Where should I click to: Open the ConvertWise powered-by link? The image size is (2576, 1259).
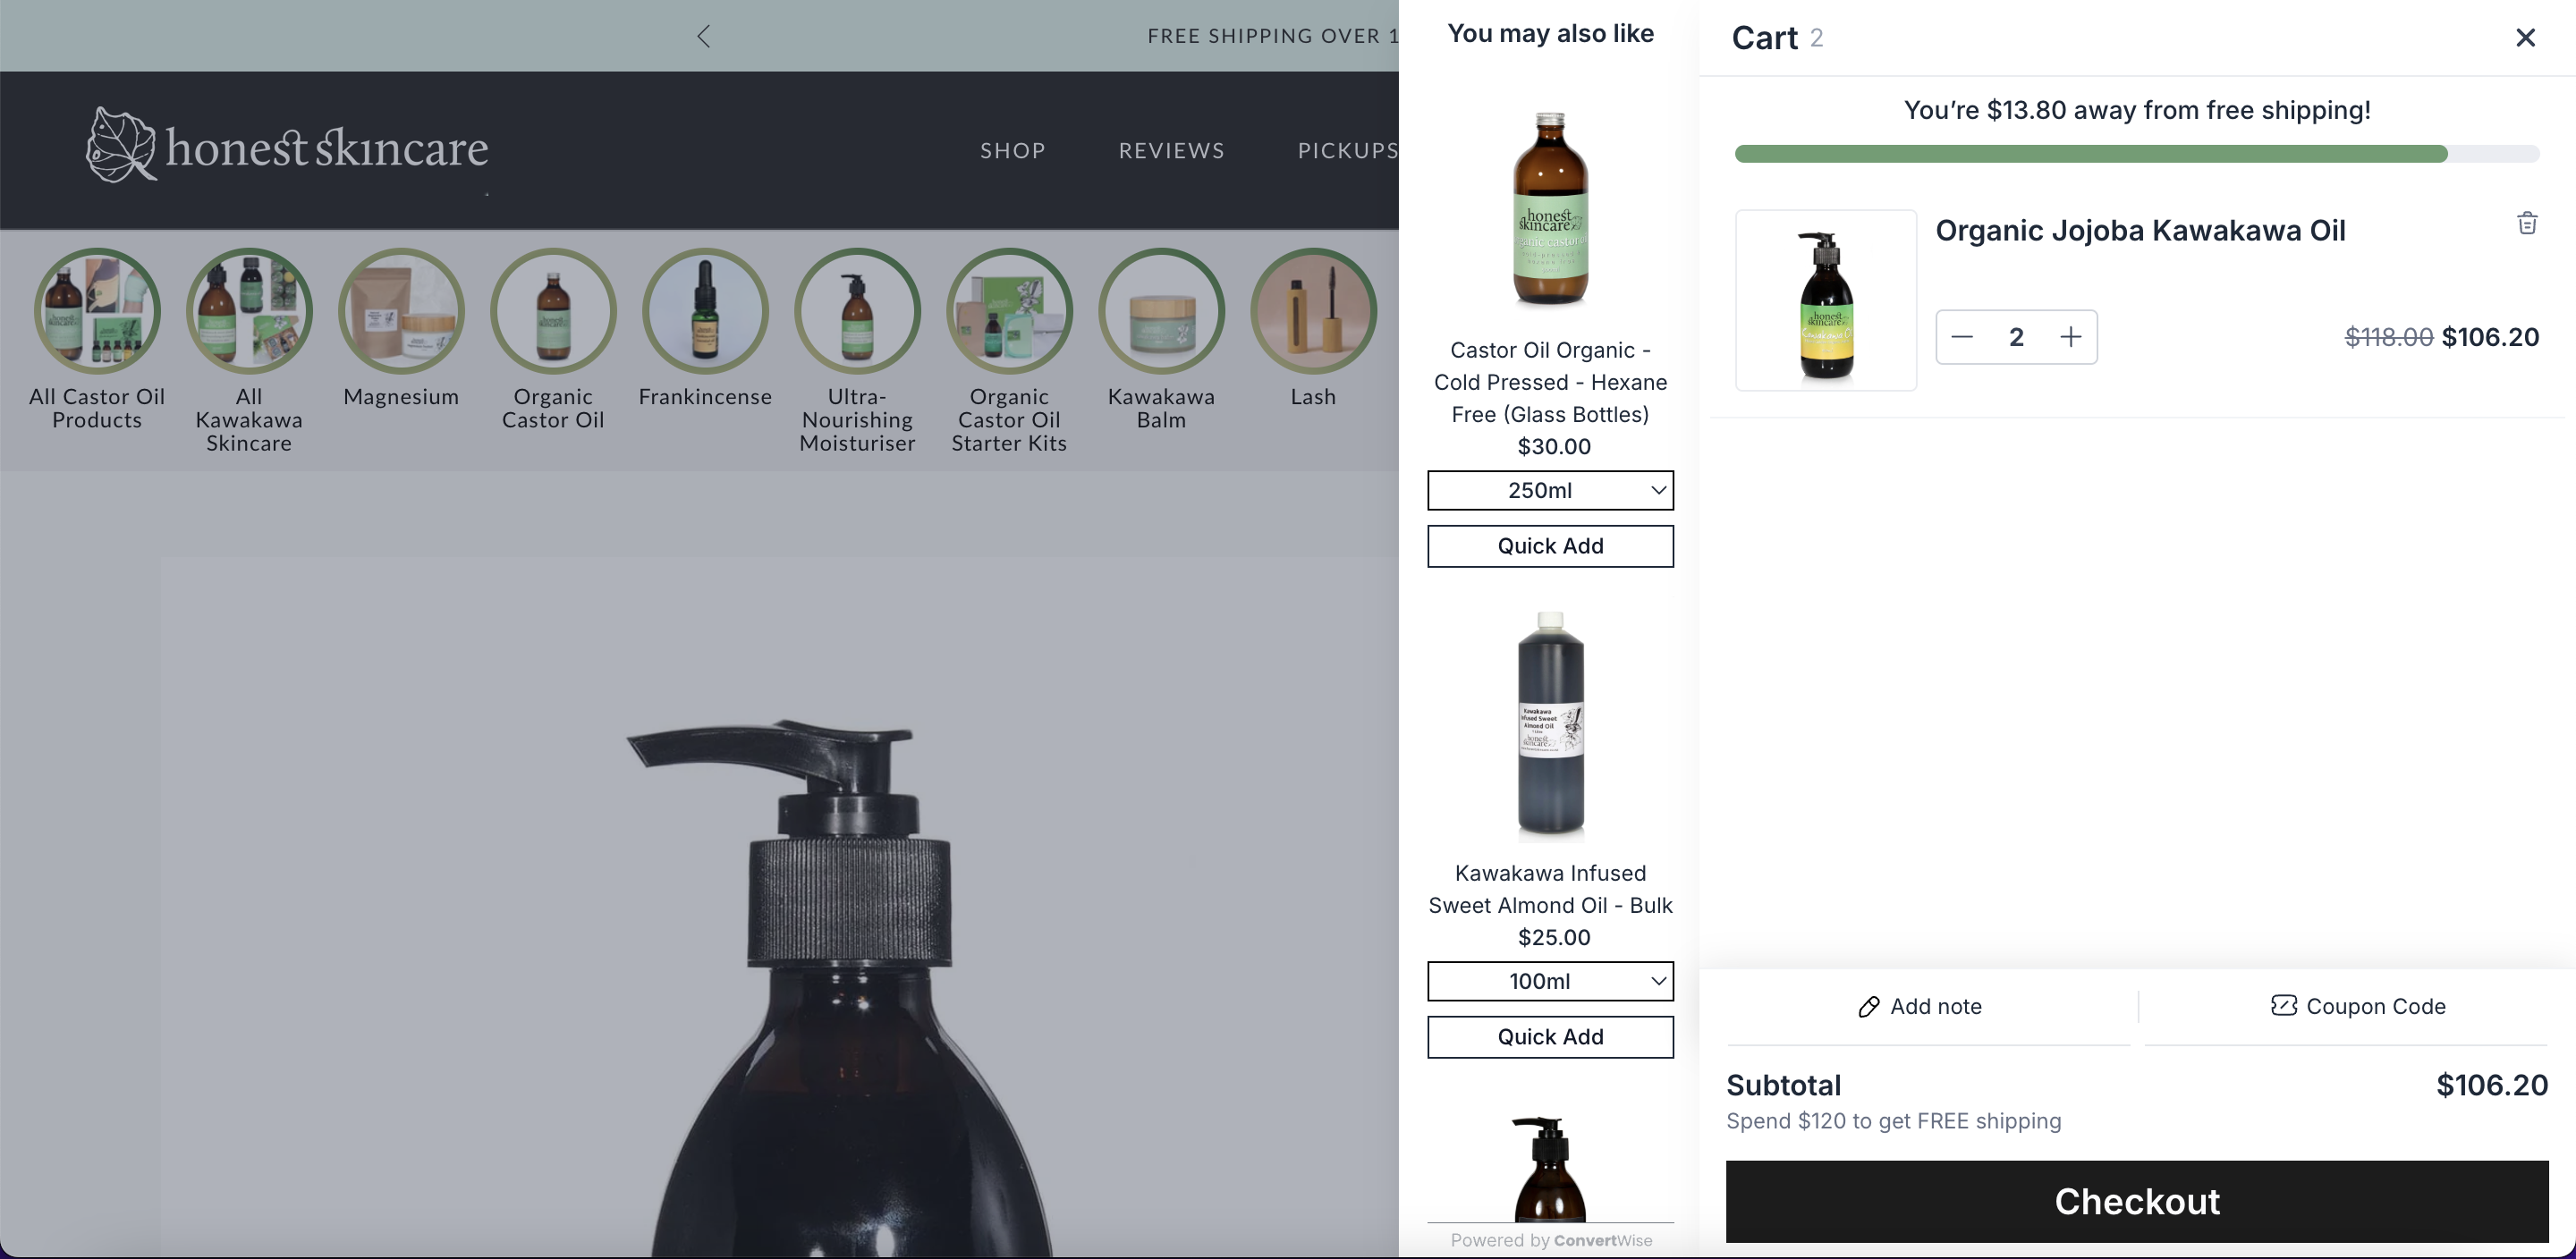pos(1603,1240)
